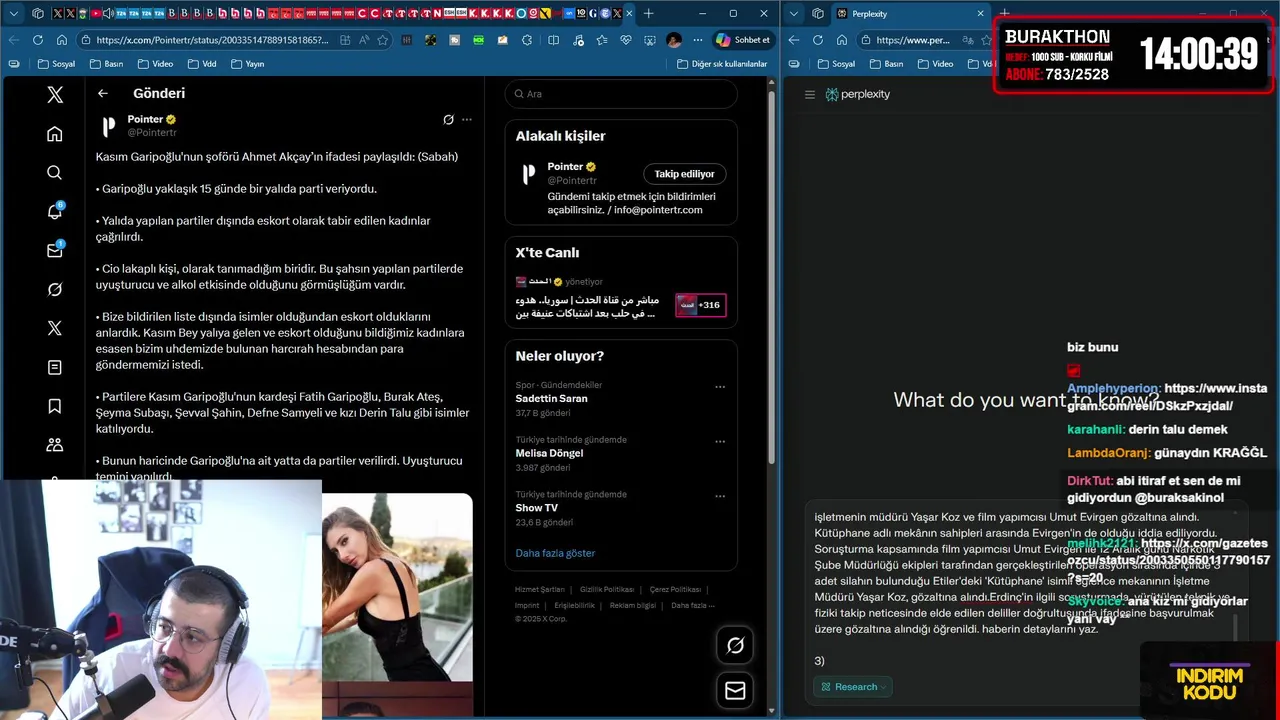Toggle favorite star for X page
Screen dimensions: 1280x720
coord(383,40)
